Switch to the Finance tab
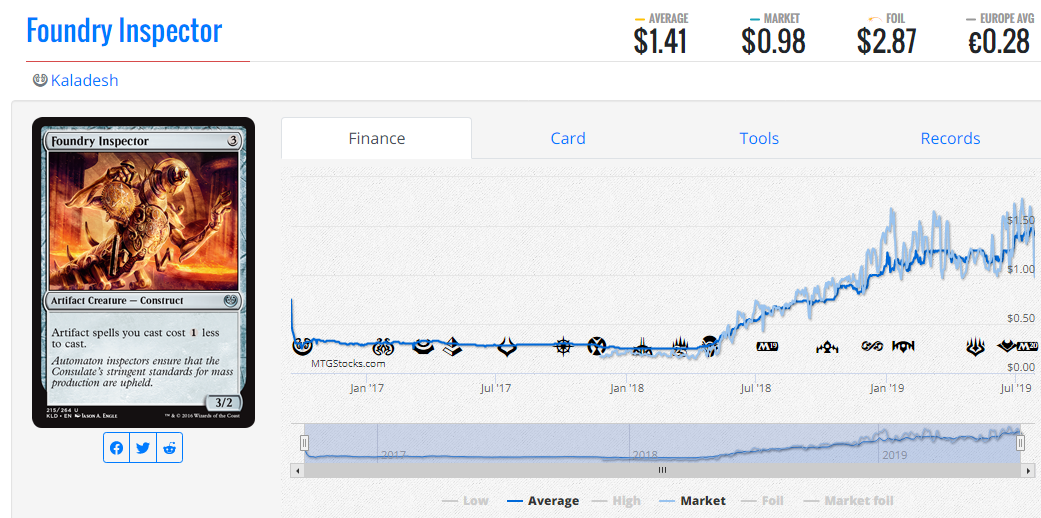Screen dimensions: 1041x518 (x=376, y=138)
